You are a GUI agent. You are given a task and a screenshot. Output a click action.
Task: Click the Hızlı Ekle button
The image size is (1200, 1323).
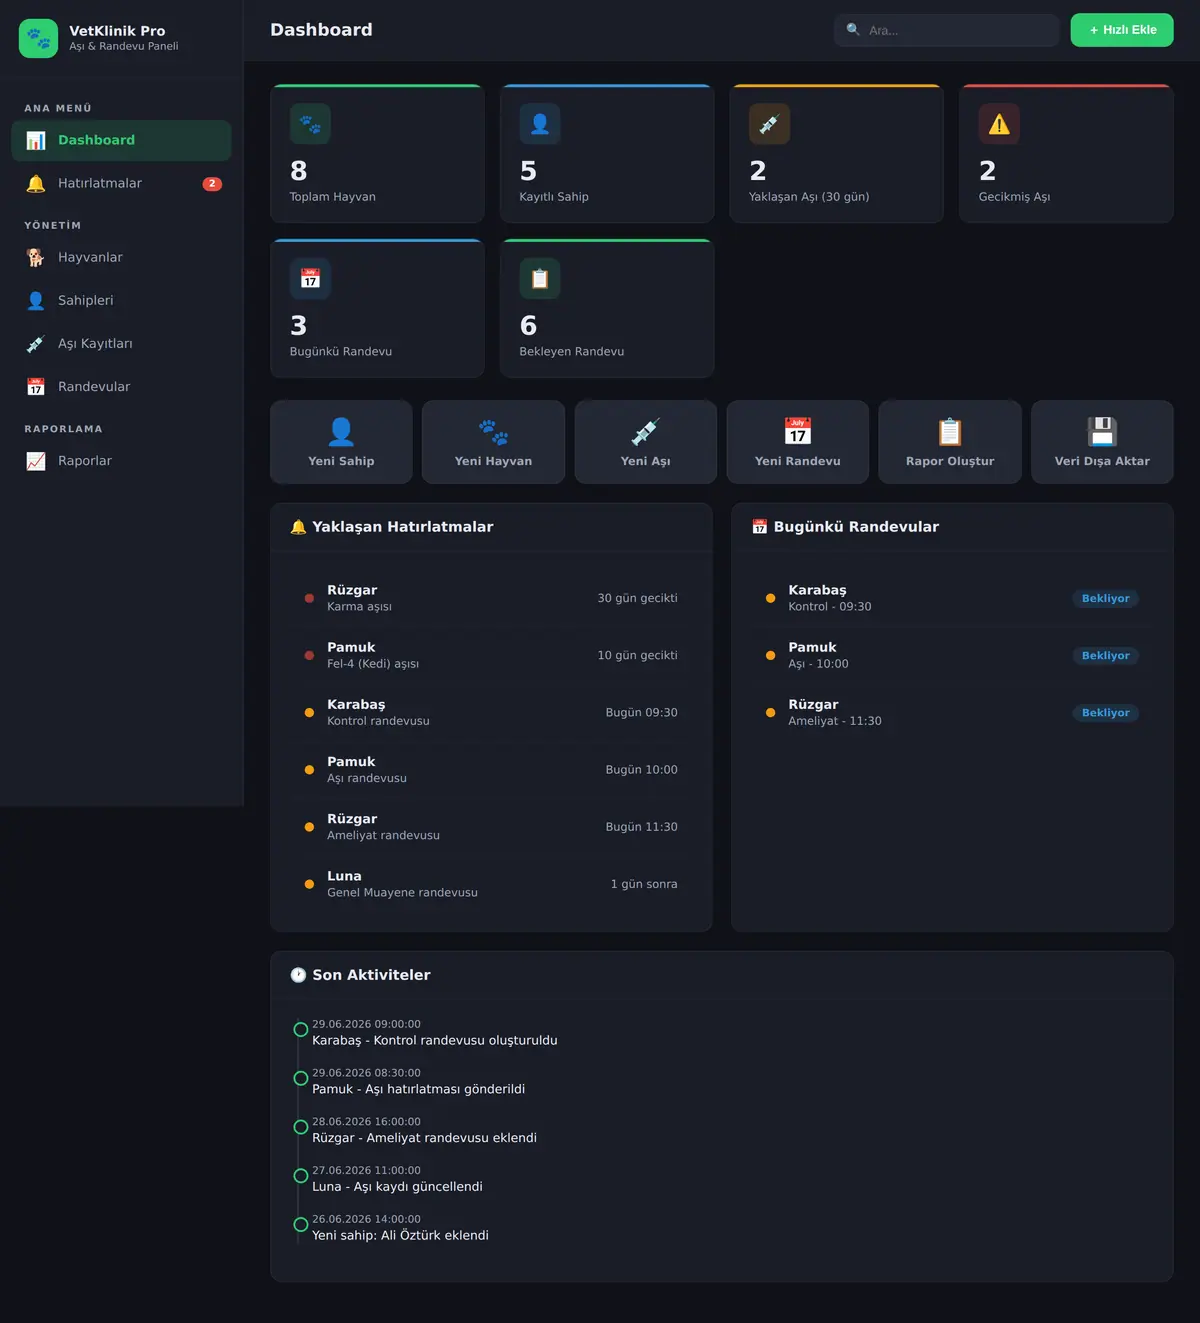point(1122,30)
